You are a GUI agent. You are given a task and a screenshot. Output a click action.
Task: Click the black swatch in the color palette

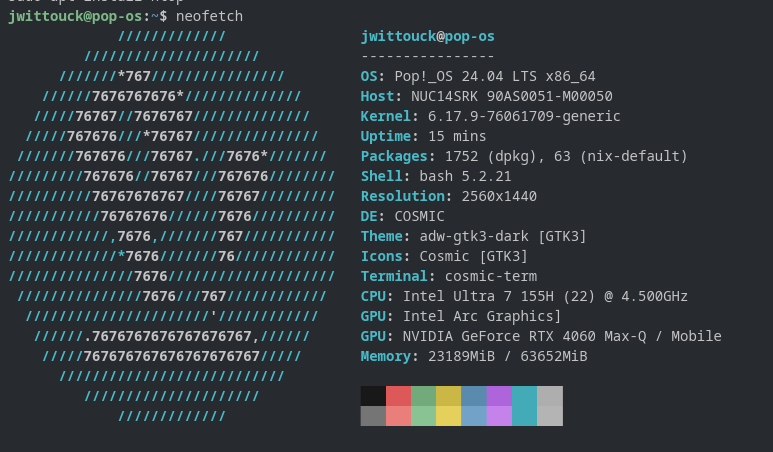pos(373,396)
